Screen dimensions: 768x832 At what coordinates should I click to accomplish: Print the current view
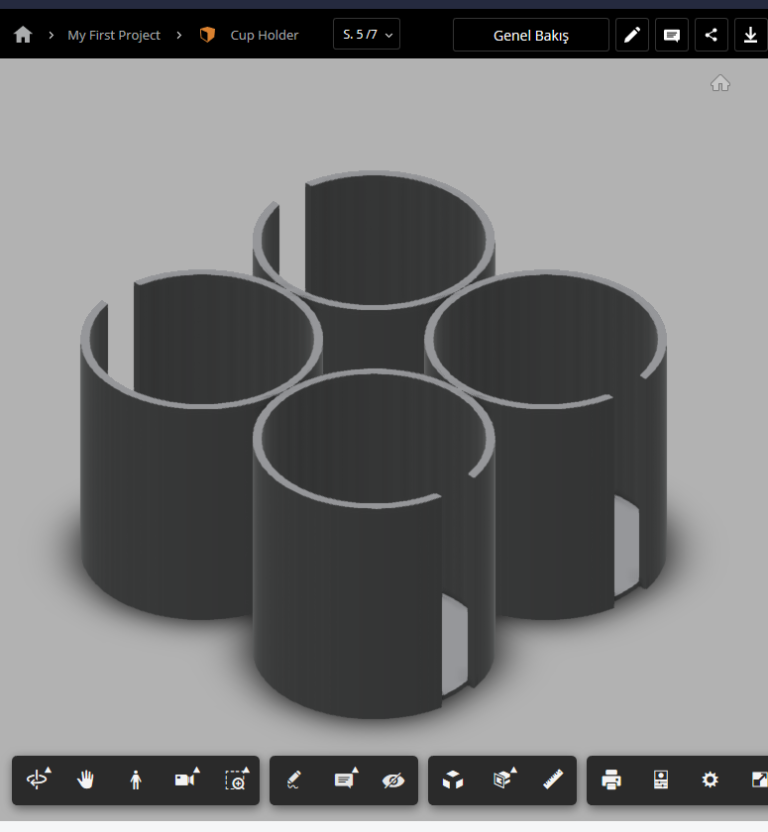click(611, 780)
